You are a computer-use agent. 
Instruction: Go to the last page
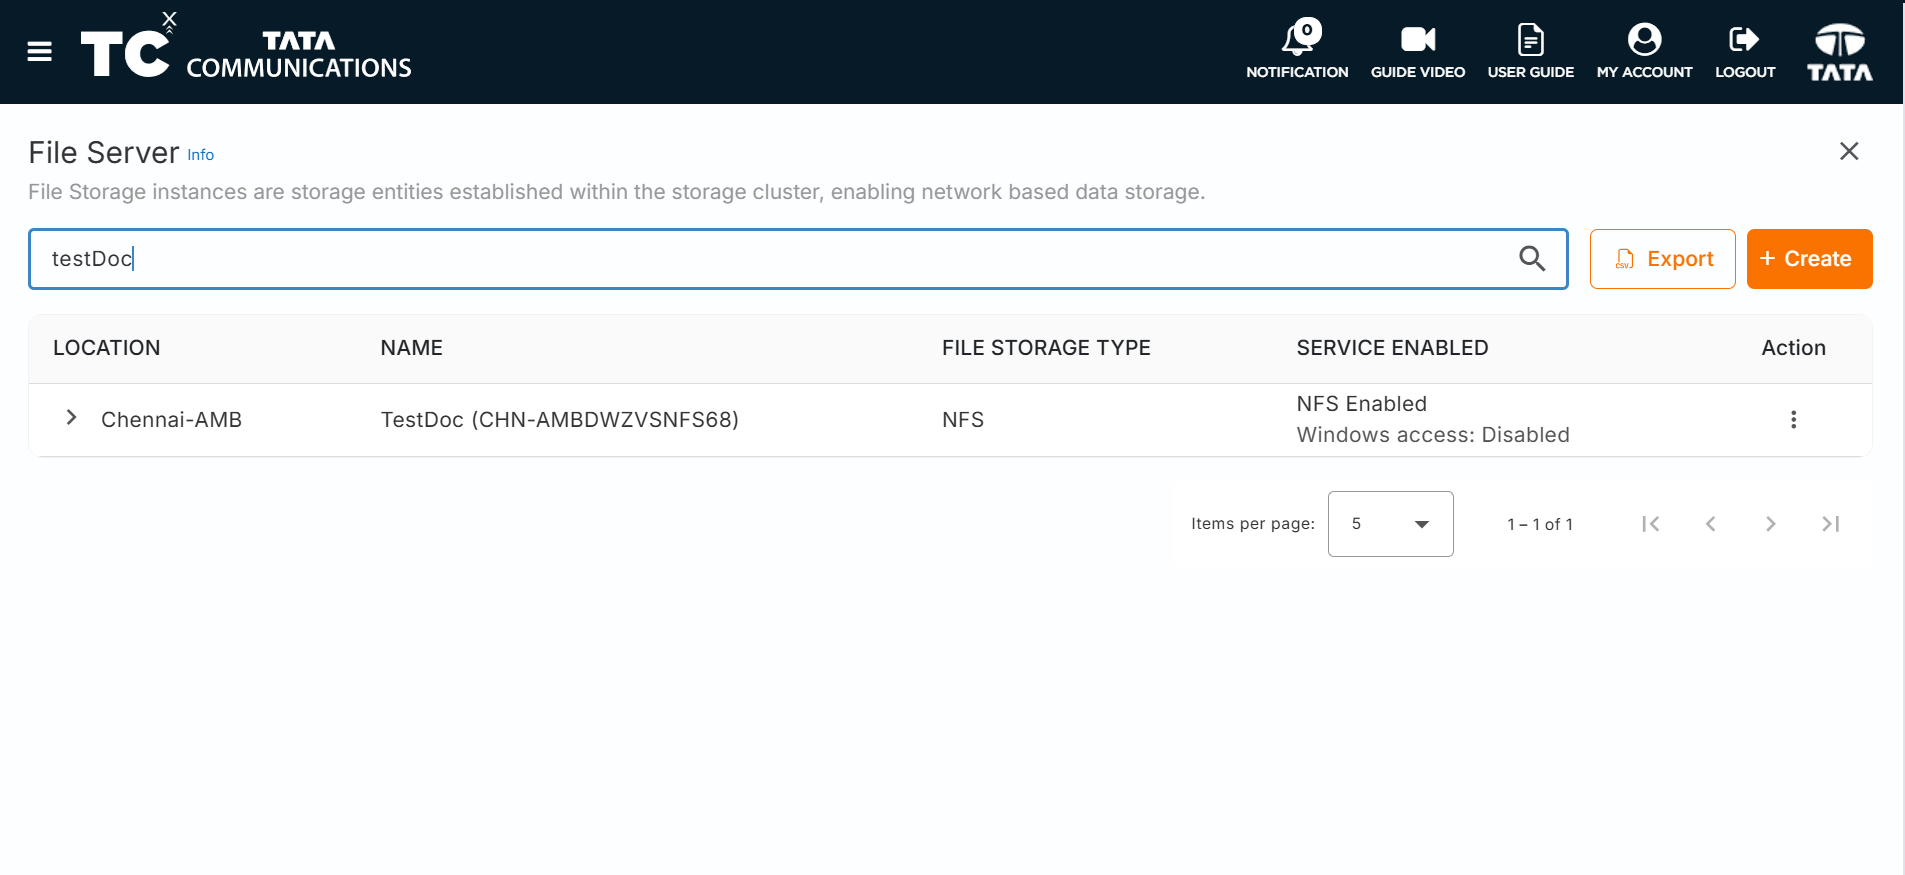tap(1831, 524)
